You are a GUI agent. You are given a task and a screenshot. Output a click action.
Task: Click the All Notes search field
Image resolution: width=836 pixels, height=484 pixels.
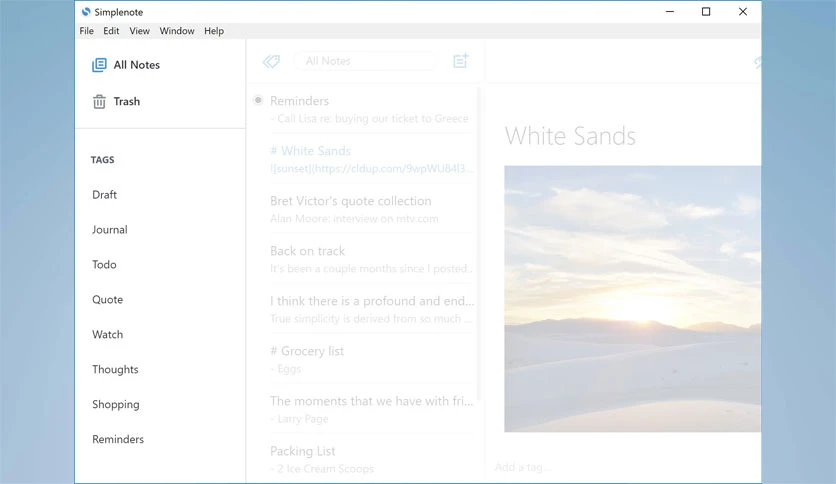click(x=365, y=61)
